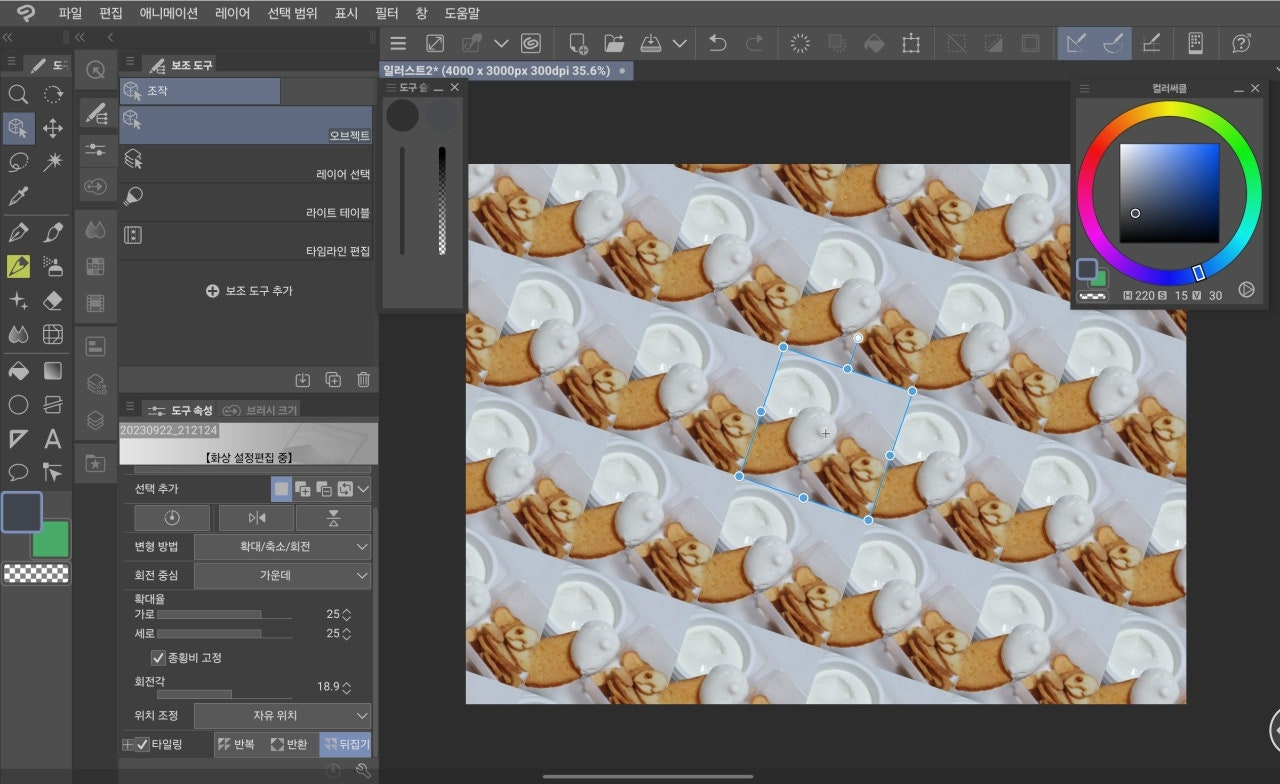1280x784 pixels.
Task: Click flip vertical button
Action: click(333, 517)
